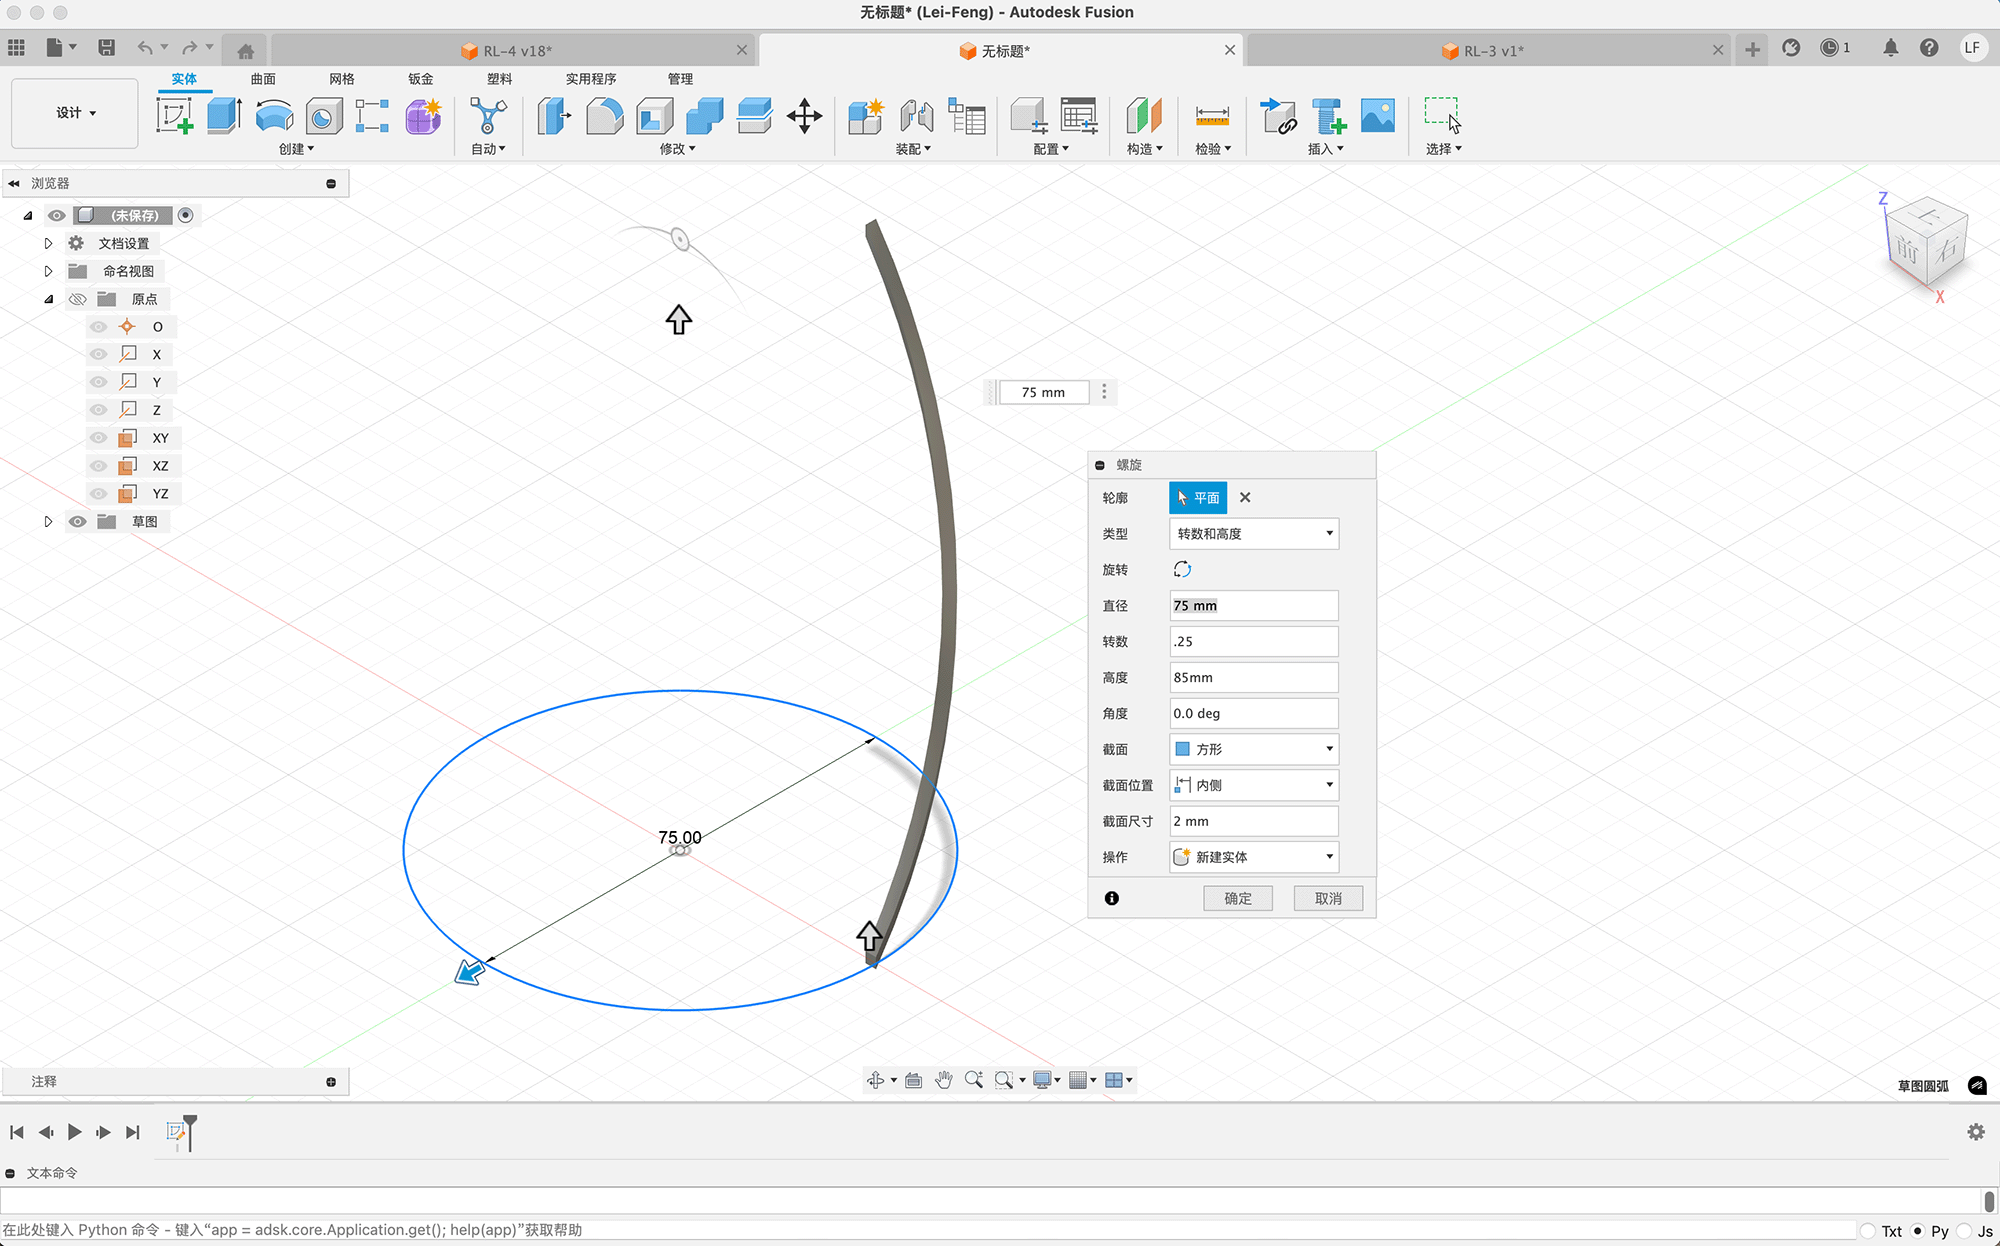Open the Insert Canvas image icon

point(1378,116)
